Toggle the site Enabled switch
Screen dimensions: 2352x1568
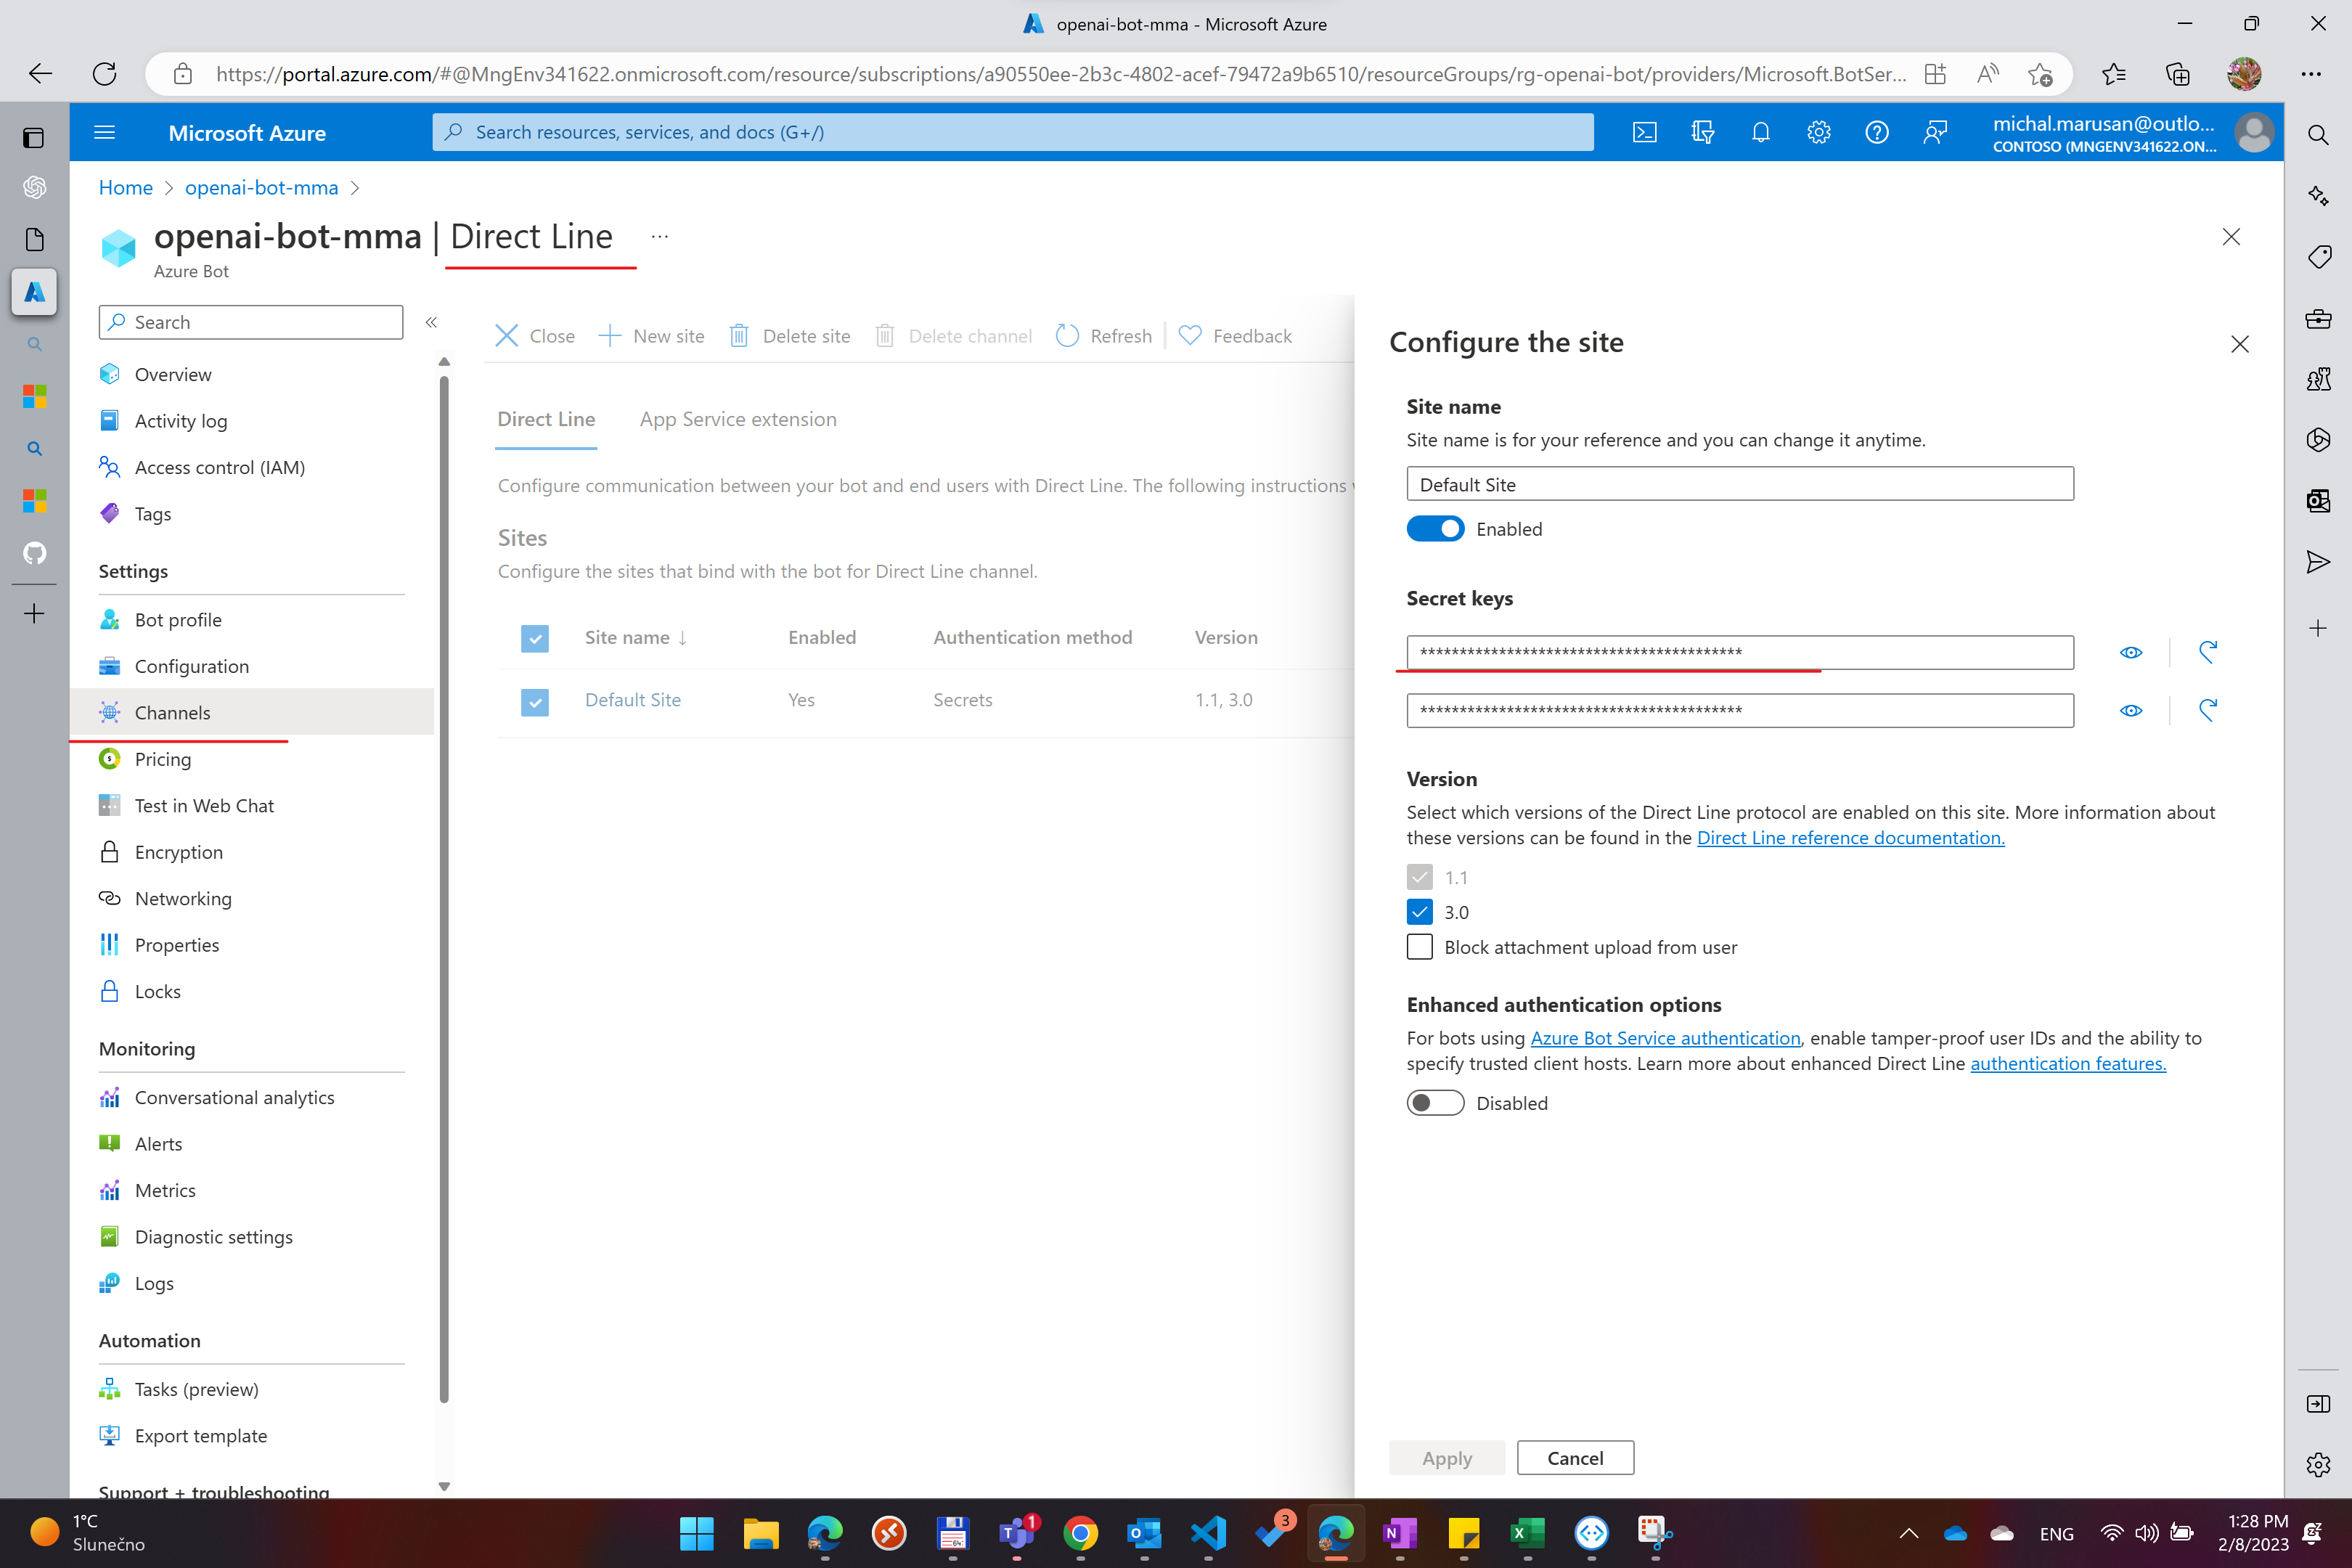point(1434,529)
